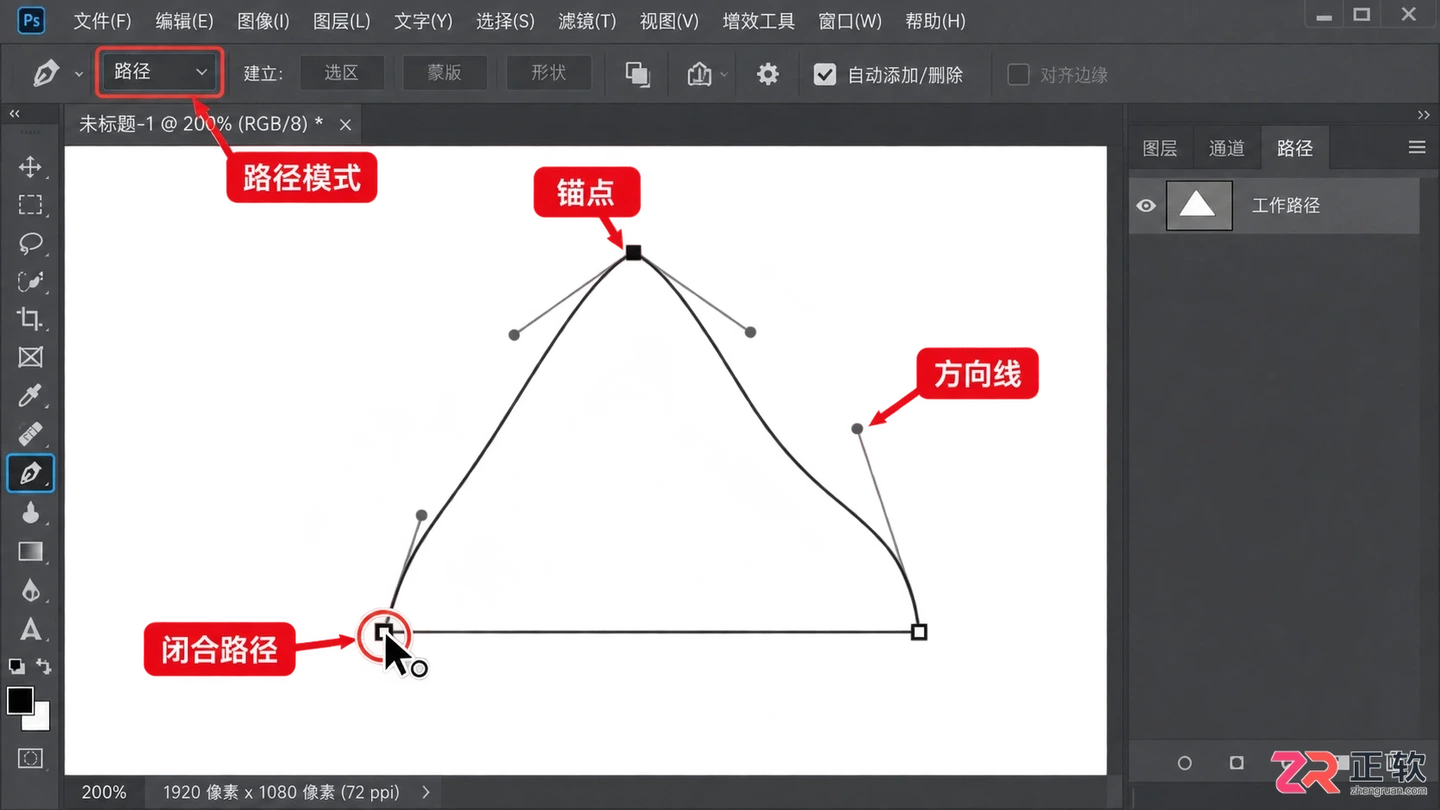Collapse the right panels dock
Viewport: 1440px width, 810px height.
pyautogui.click(x=1424, y=114)
